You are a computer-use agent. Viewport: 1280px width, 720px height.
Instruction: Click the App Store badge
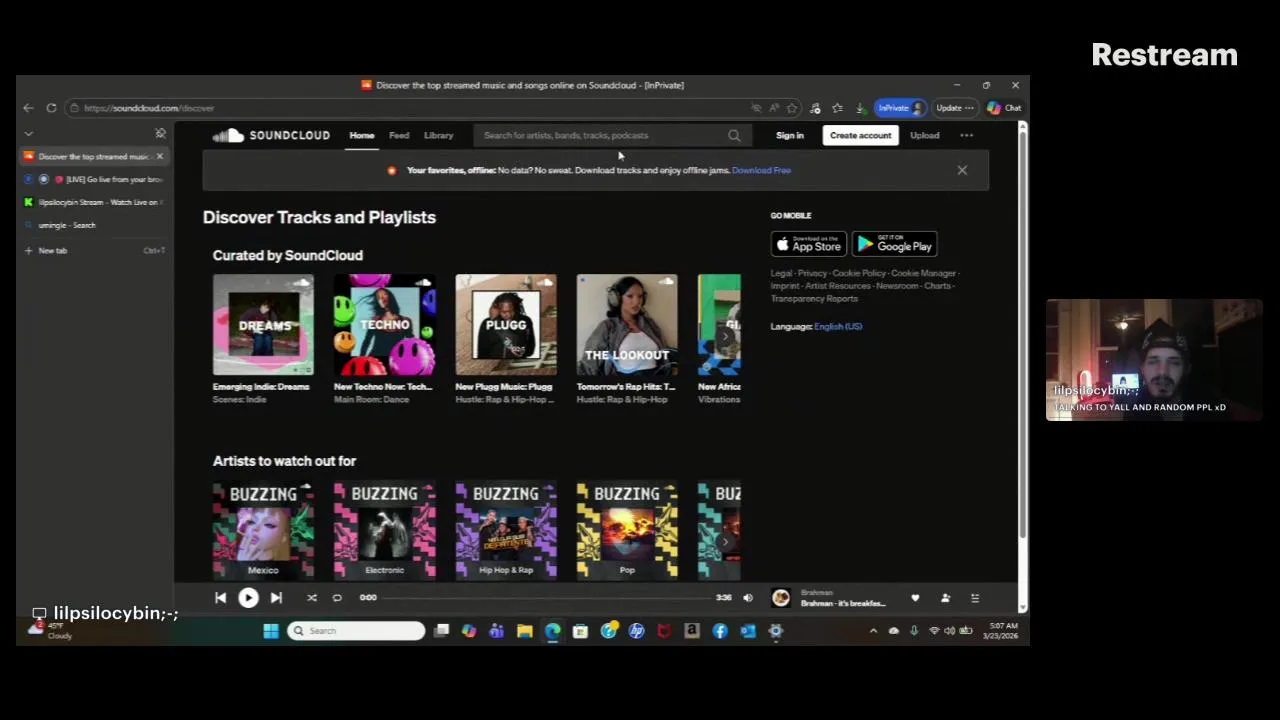coord(808,245)
